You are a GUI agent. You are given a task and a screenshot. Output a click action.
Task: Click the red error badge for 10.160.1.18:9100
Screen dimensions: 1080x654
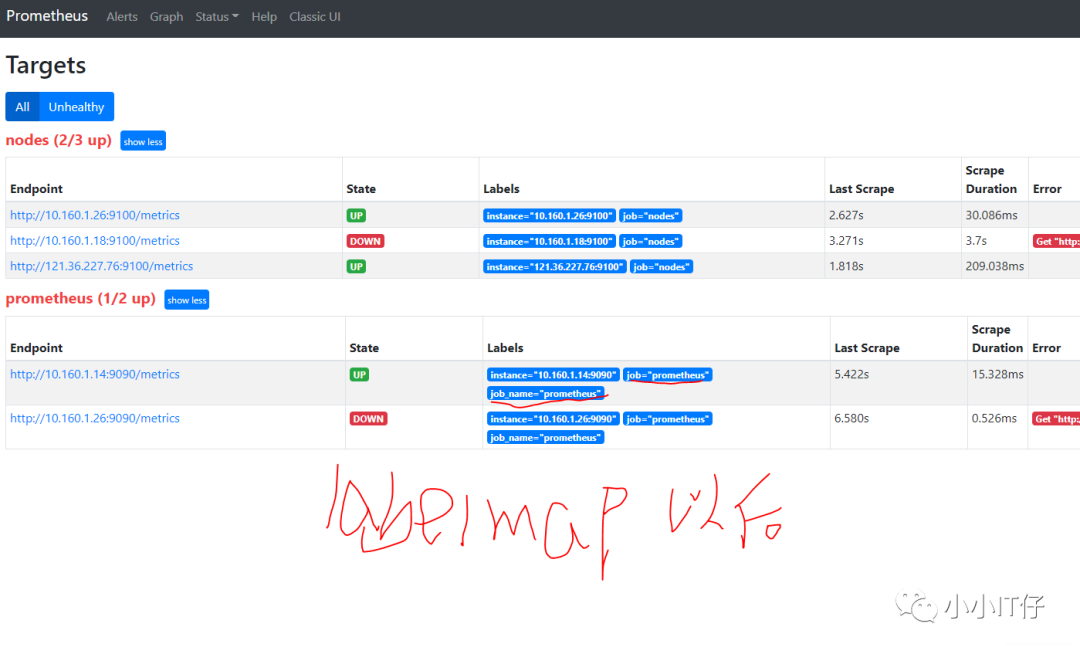[x=1057, y=241]
